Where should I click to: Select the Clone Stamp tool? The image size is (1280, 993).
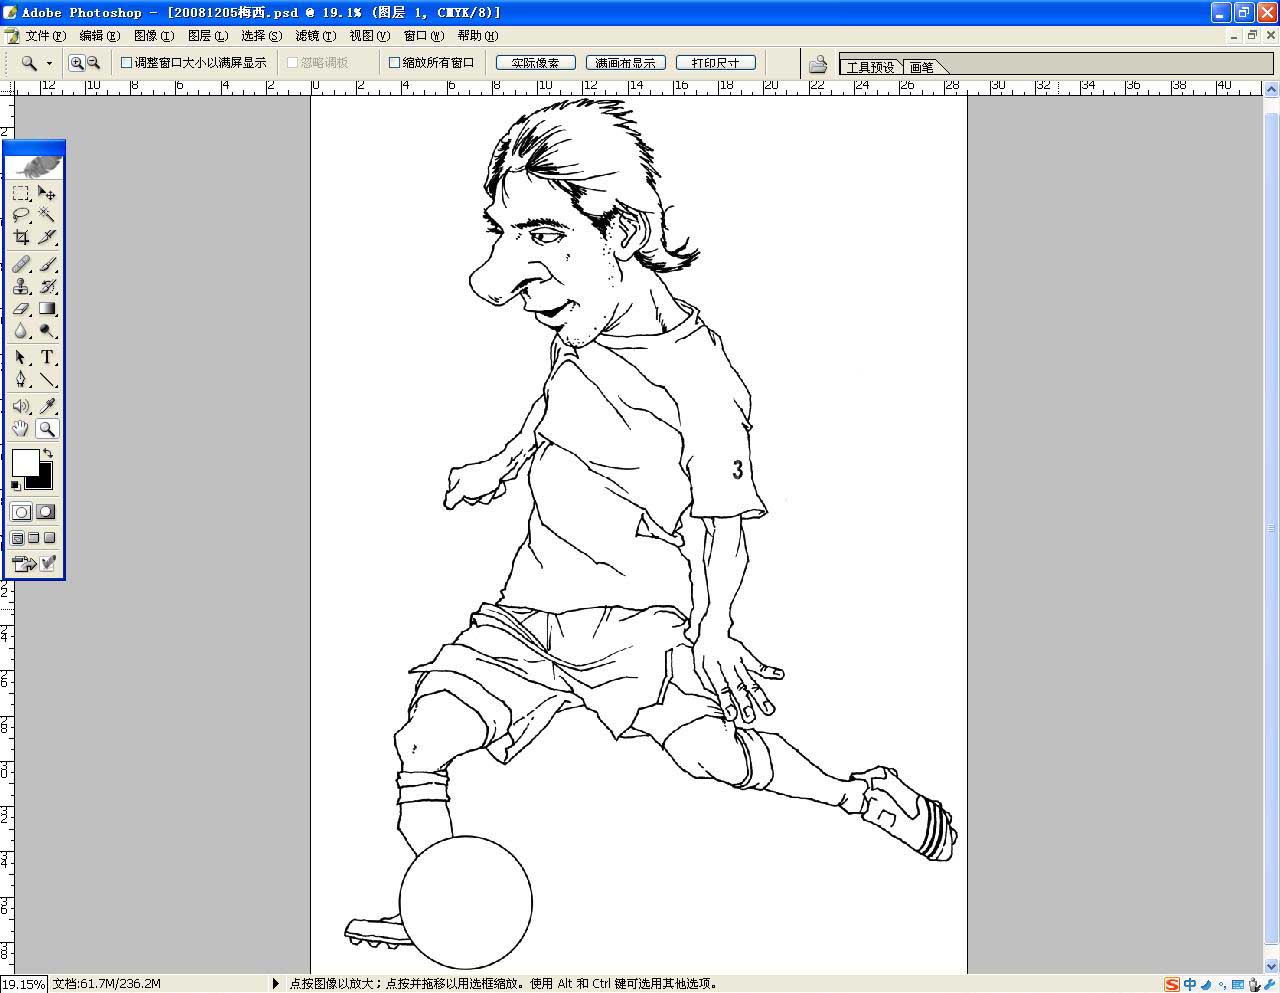tap(21, 287)
